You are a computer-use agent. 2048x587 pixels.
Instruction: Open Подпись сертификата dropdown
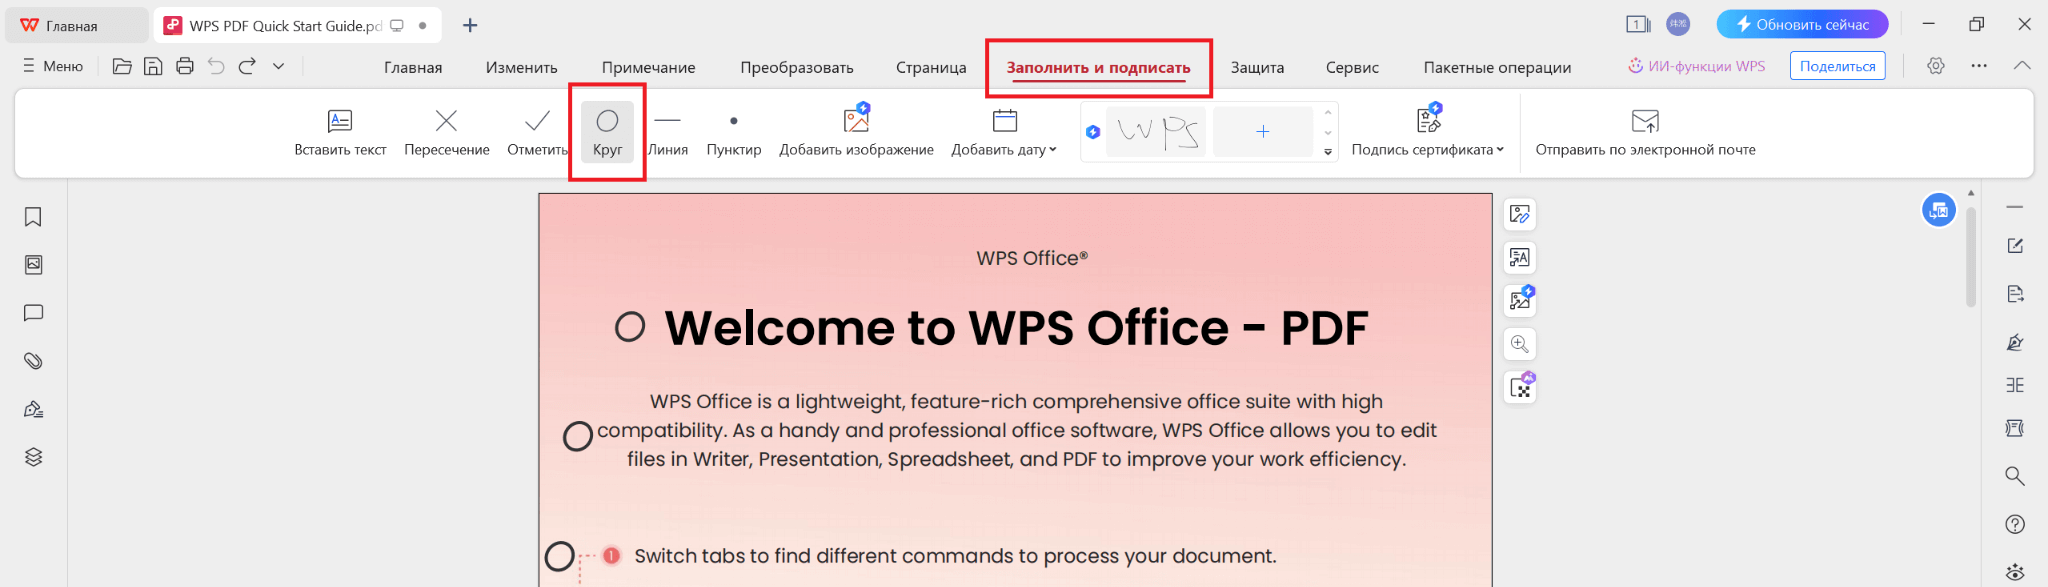click(x=1427, y=133)
